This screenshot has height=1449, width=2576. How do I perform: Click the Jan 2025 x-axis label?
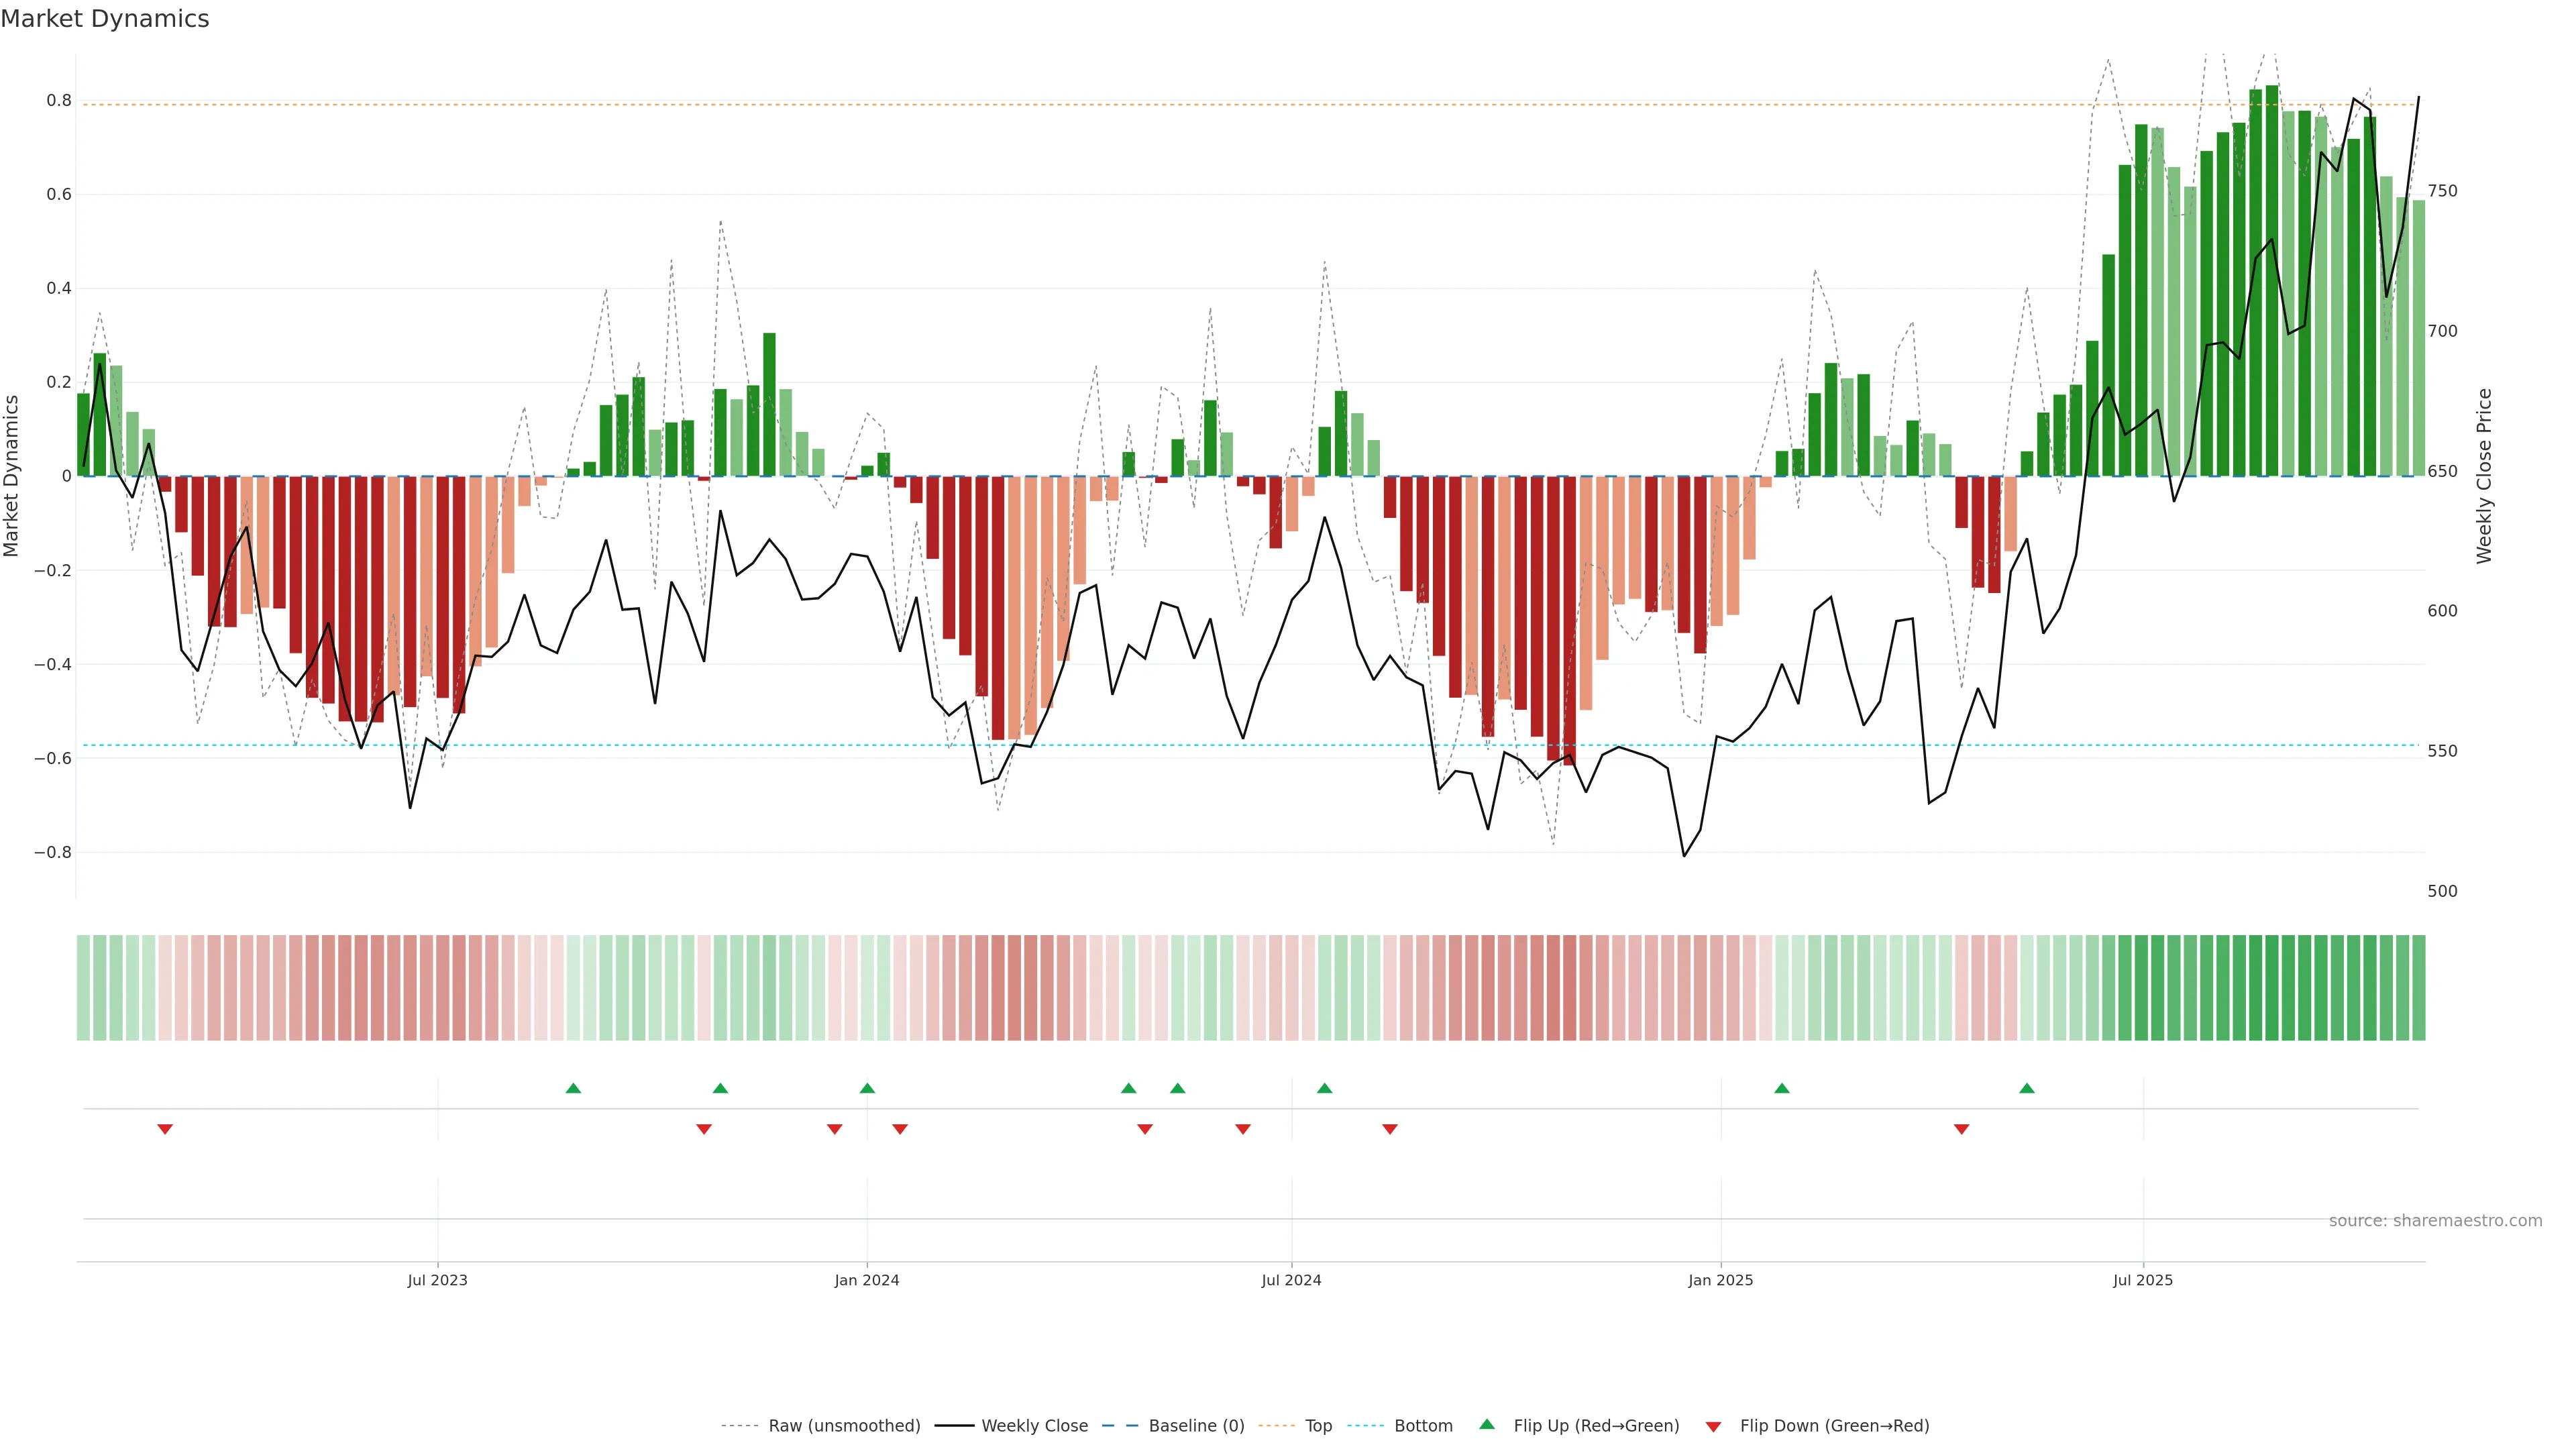tap(1720, 1280)
